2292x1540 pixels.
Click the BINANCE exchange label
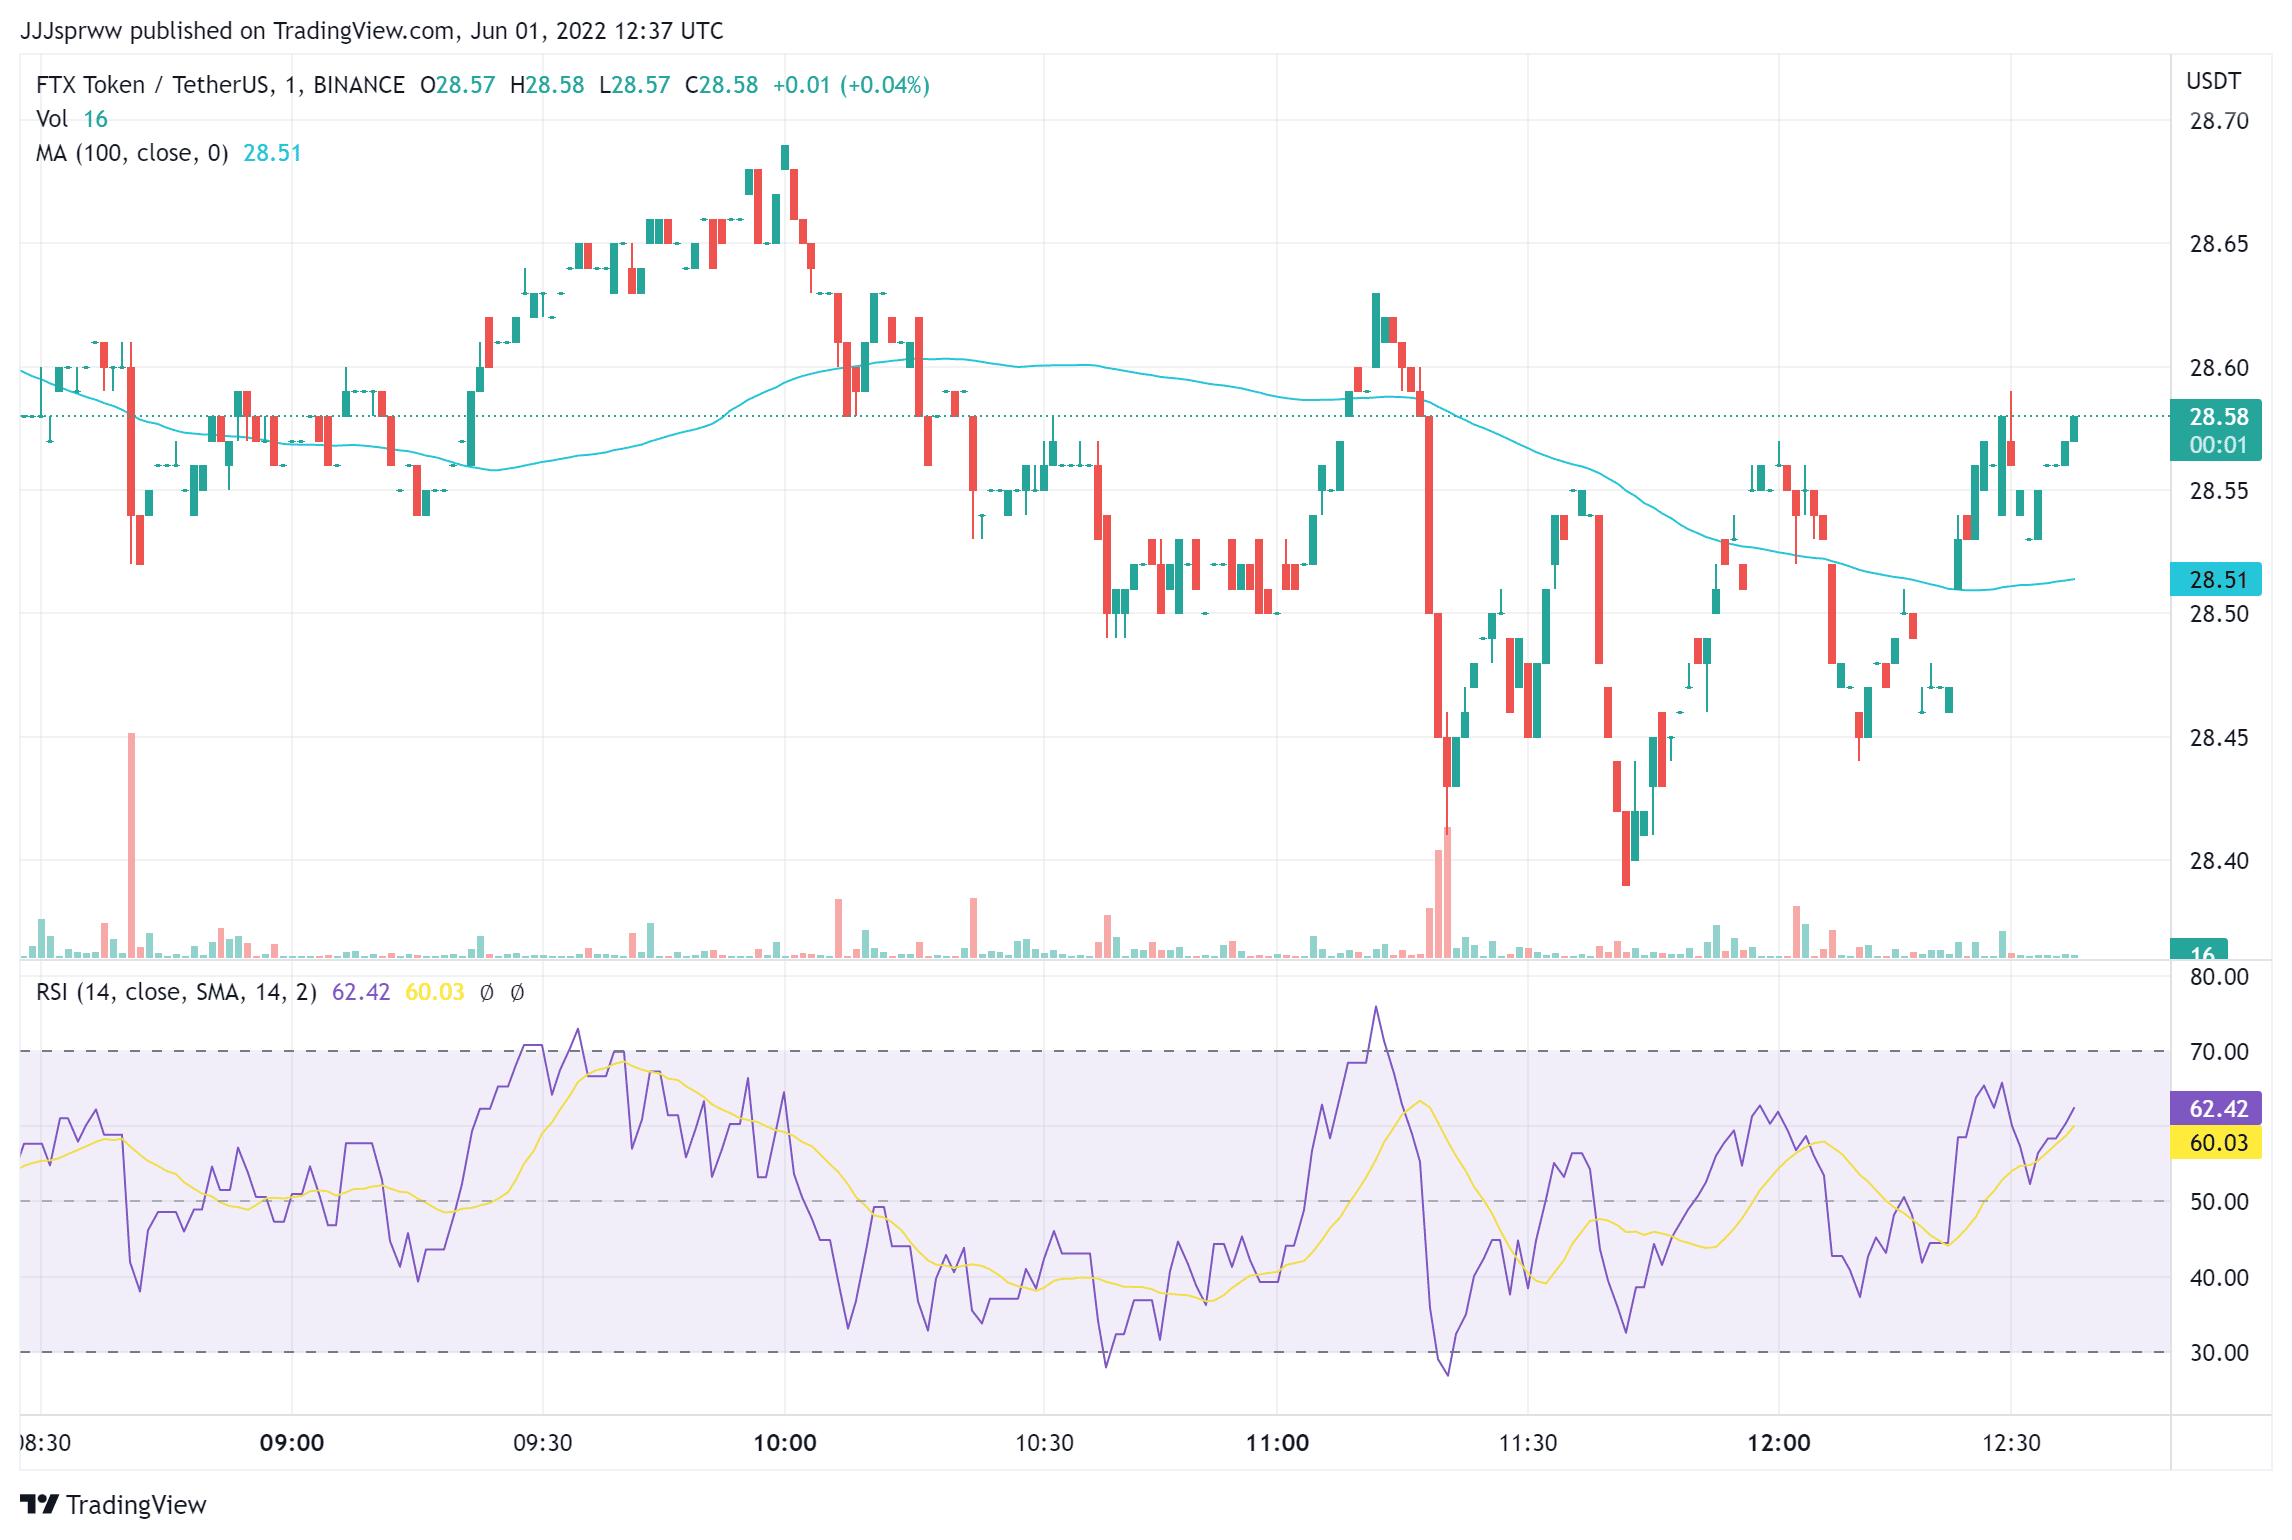(x=359, y=85)
